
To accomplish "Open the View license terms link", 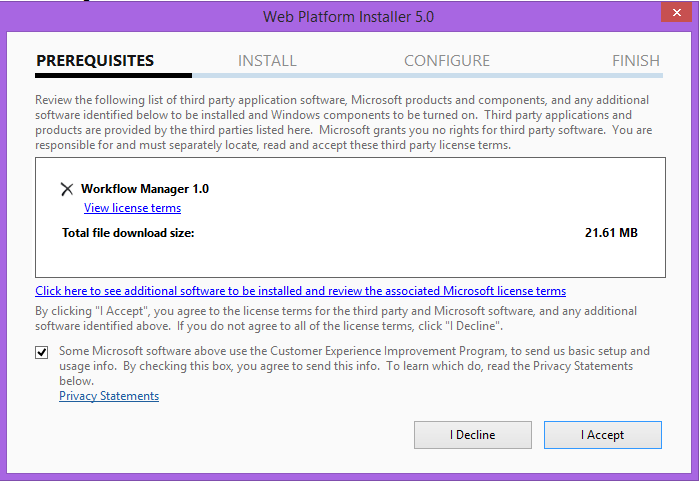I will click(x=132, y=208).
